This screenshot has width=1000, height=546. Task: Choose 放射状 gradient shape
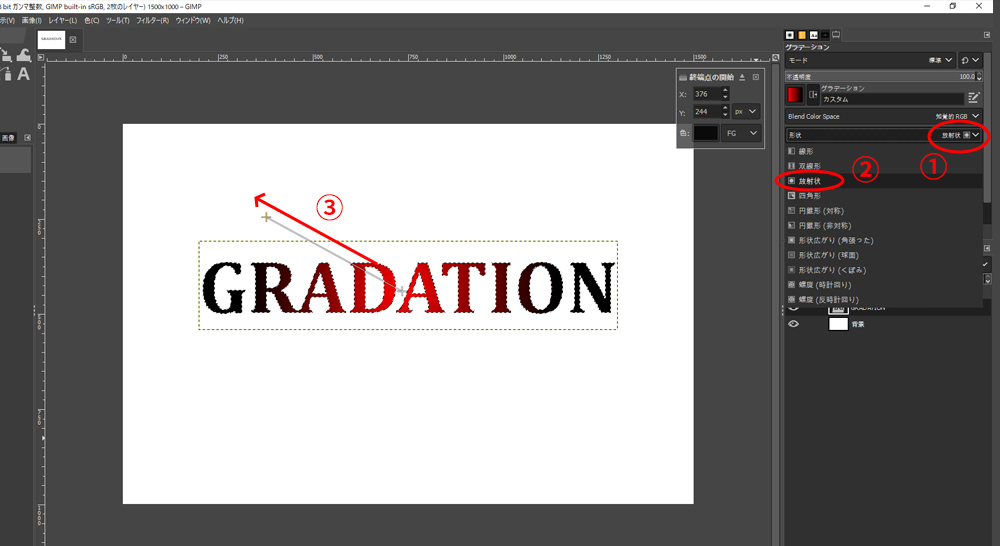click(x=883, y=181)
